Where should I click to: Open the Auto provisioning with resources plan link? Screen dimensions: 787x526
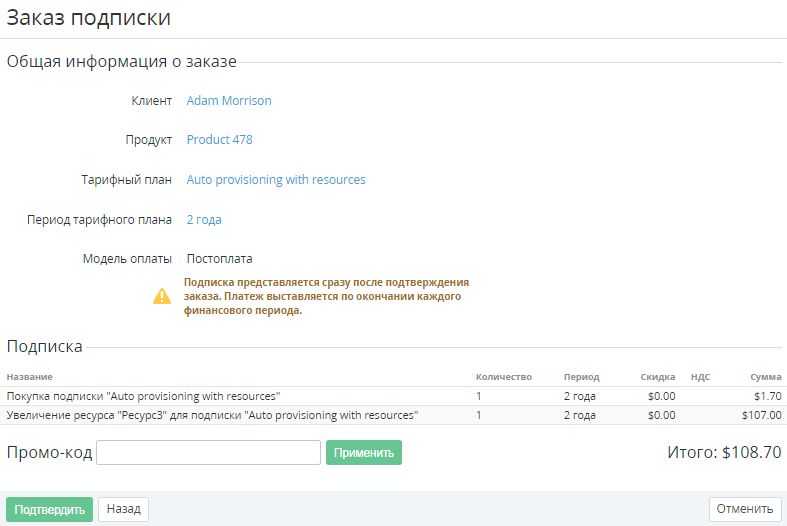point(276,180)
